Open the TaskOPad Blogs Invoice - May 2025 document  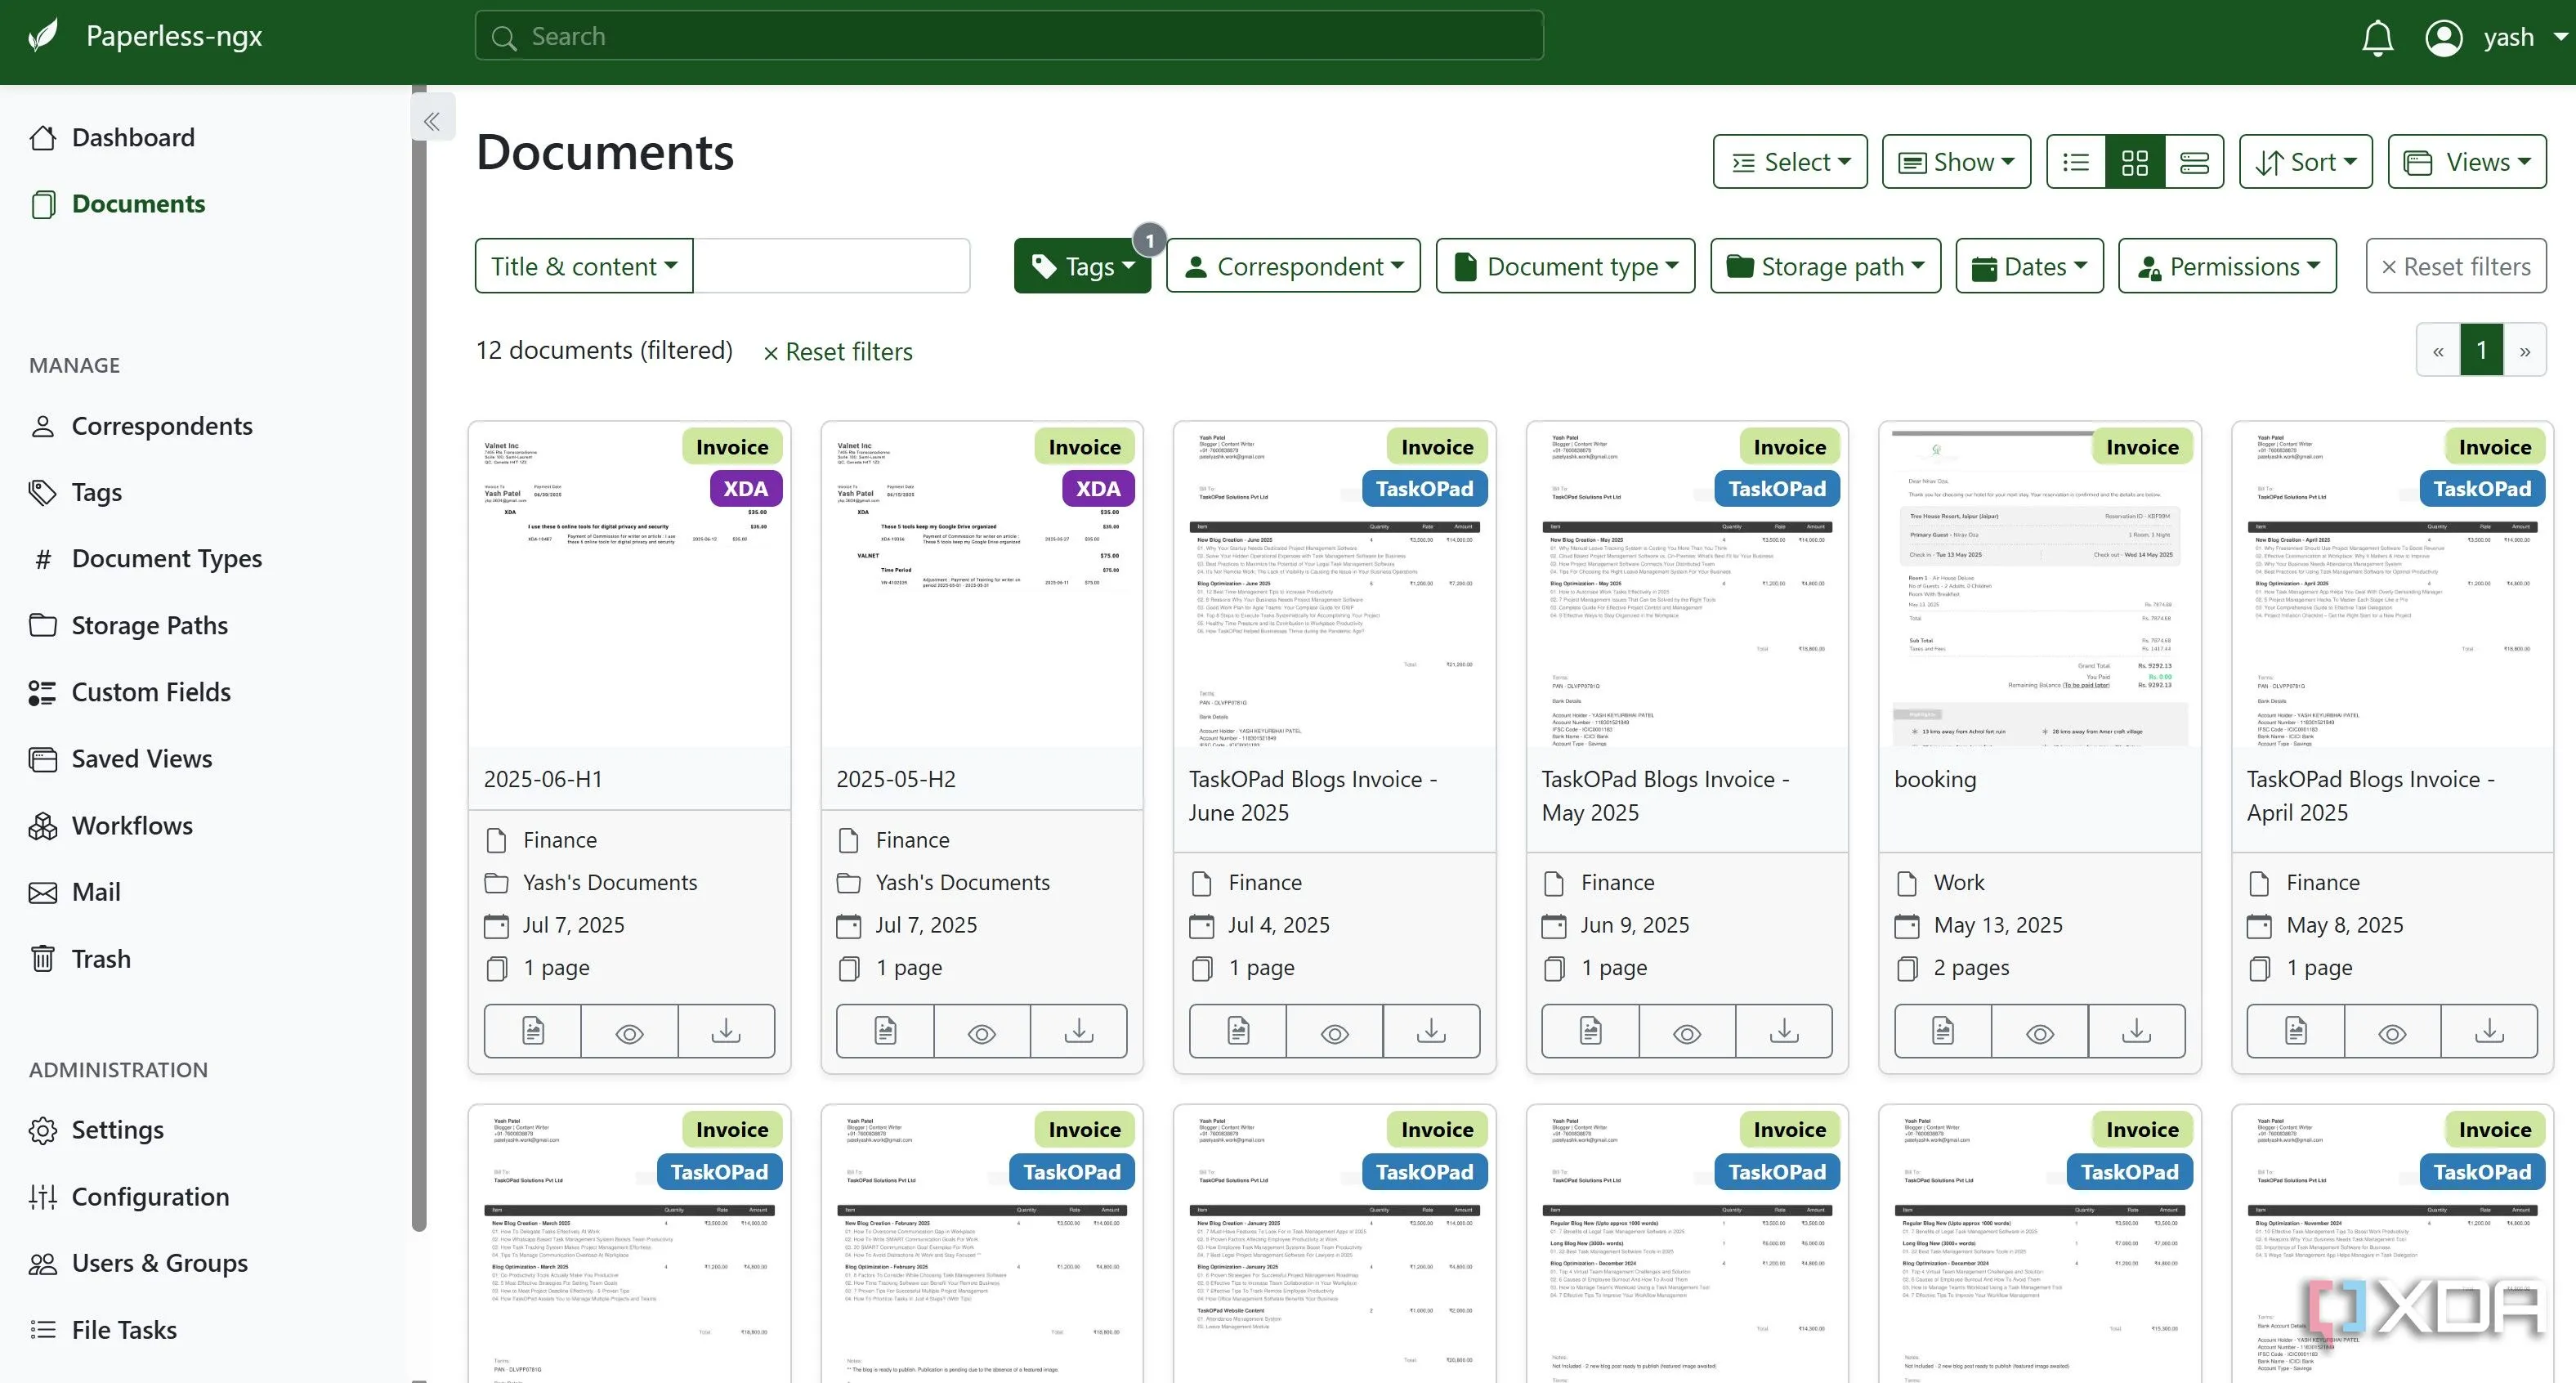pos(1666,795)
